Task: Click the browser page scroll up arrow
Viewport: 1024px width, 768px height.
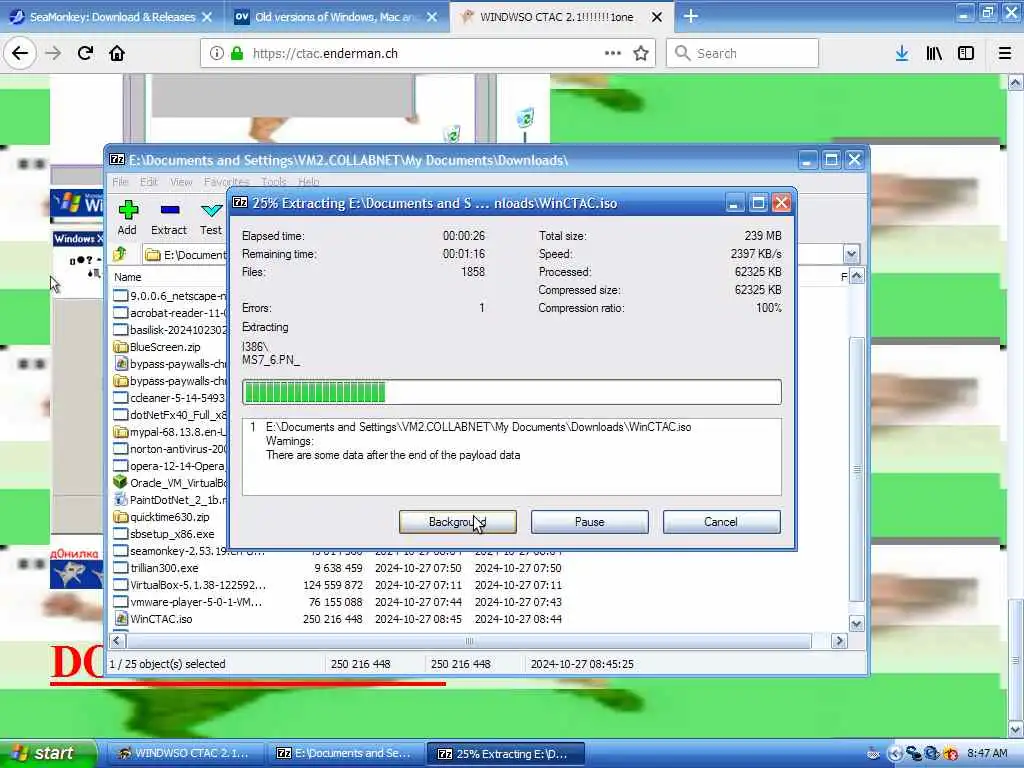Action: click(1015, 82)
